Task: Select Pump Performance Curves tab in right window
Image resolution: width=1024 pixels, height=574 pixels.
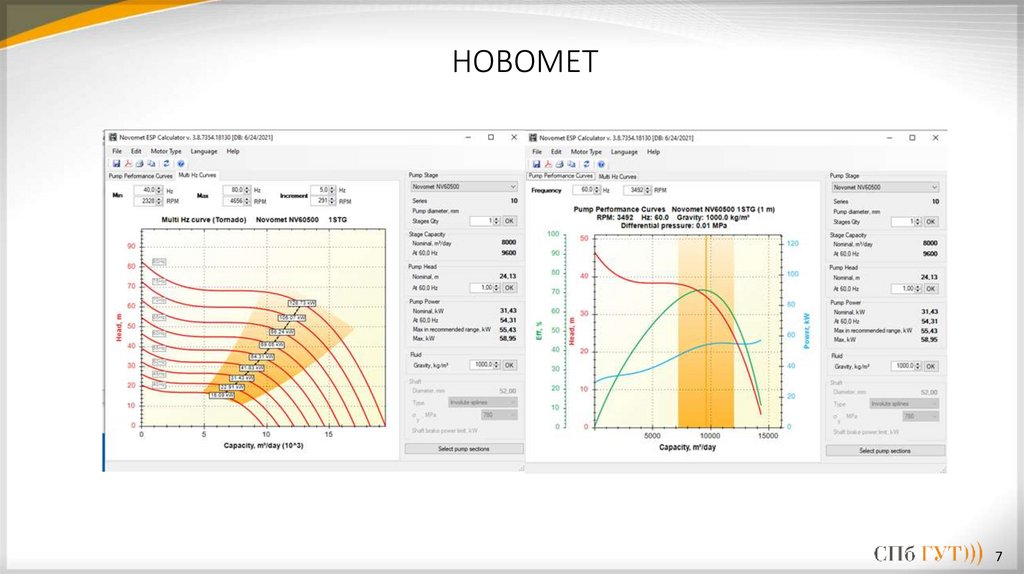Action: (561, 176)
